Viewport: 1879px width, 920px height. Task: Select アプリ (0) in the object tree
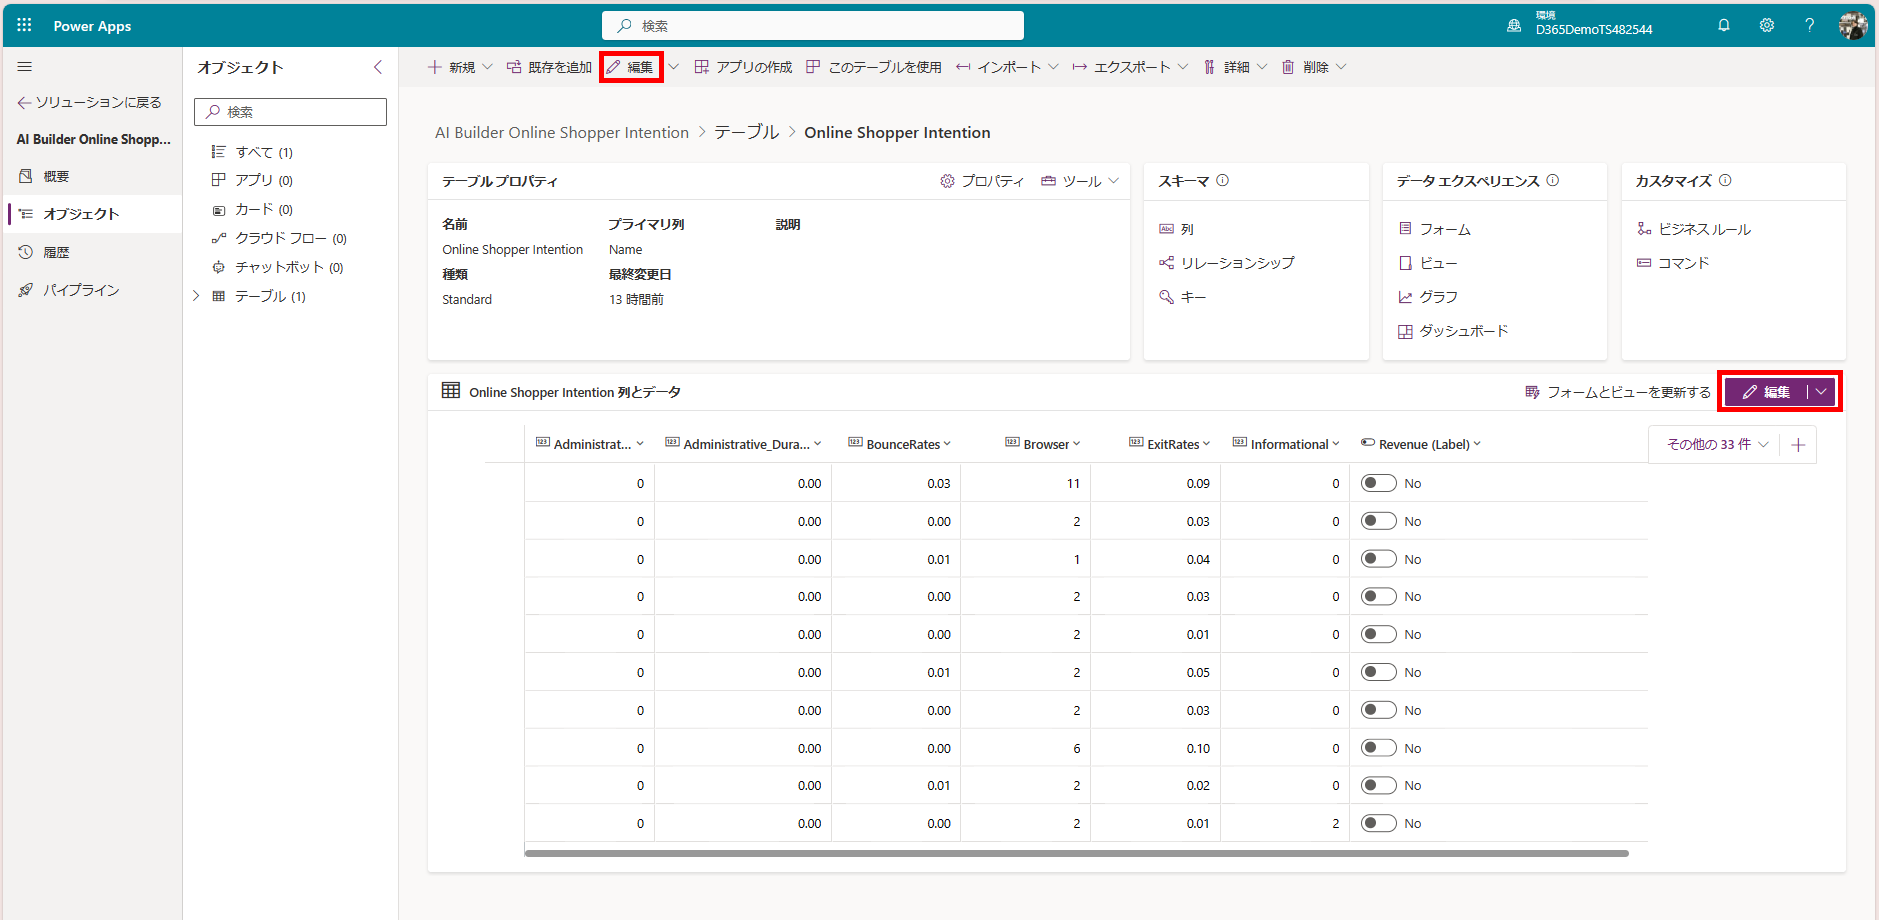(x=252, y=180)
